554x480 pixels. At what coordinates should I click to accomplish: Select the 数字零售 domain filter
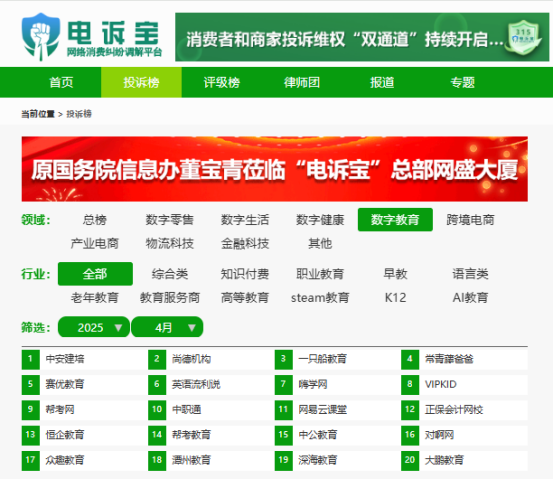coord(170,220)
